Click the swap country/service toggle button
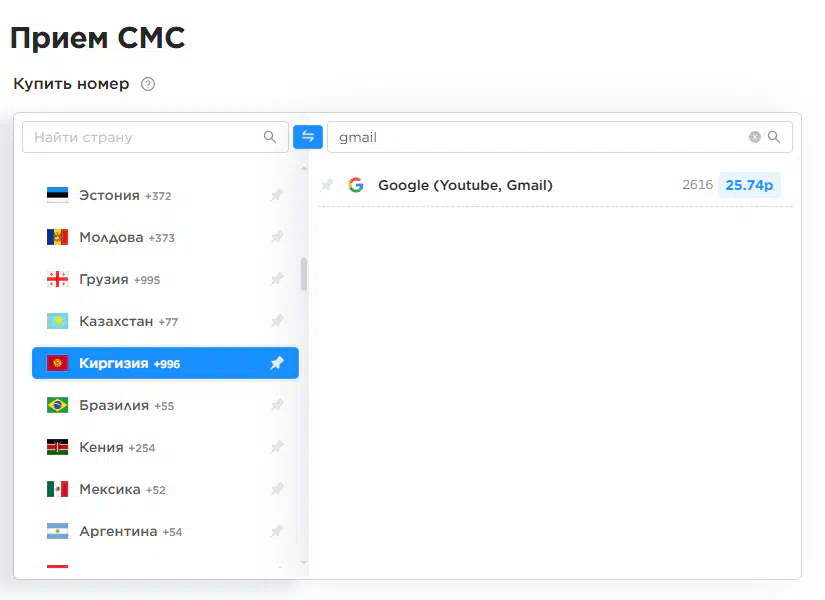The height and width of the screenshot is (600, 825). 308,137
